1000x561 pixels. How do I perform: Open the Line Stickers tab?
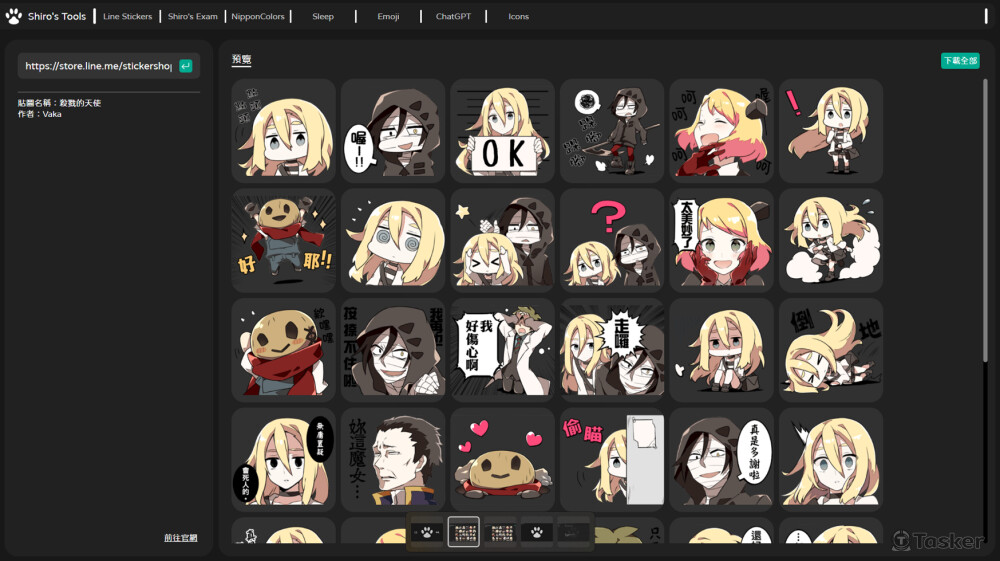[127, 17]
